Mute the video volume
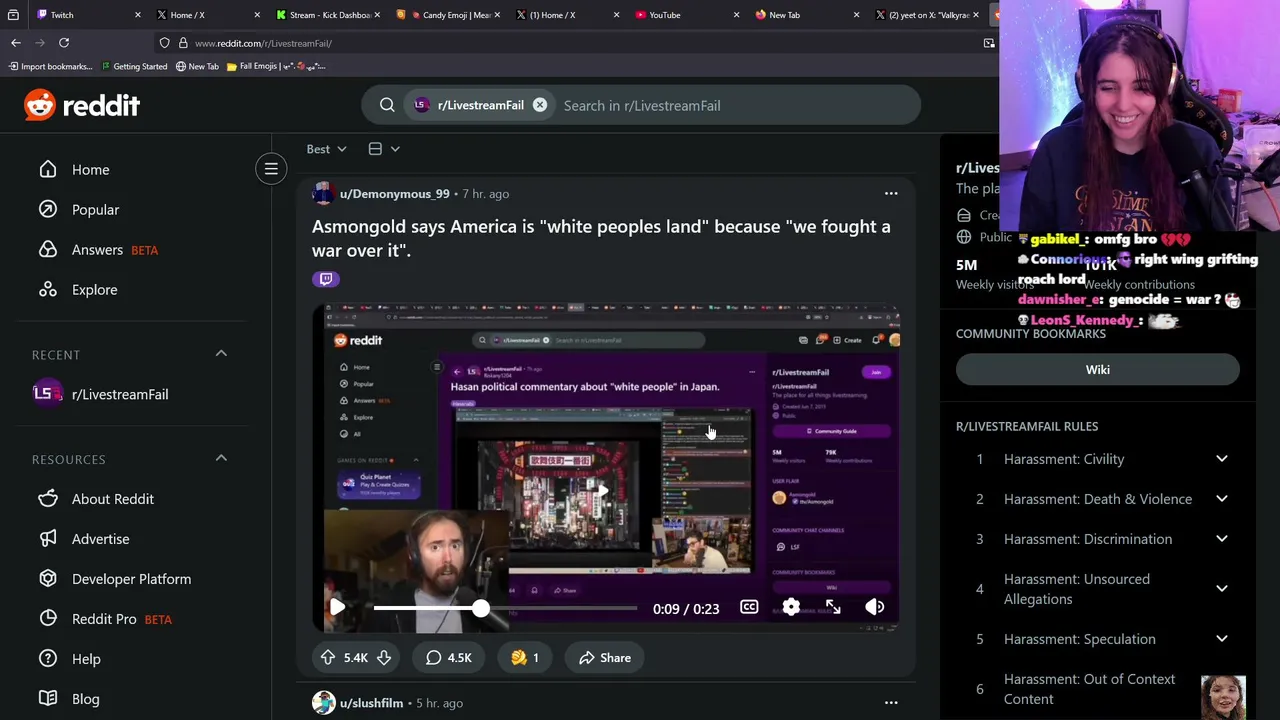This screenshot has width=1280, height=720. pyautogui.click(x=875, y=608)
